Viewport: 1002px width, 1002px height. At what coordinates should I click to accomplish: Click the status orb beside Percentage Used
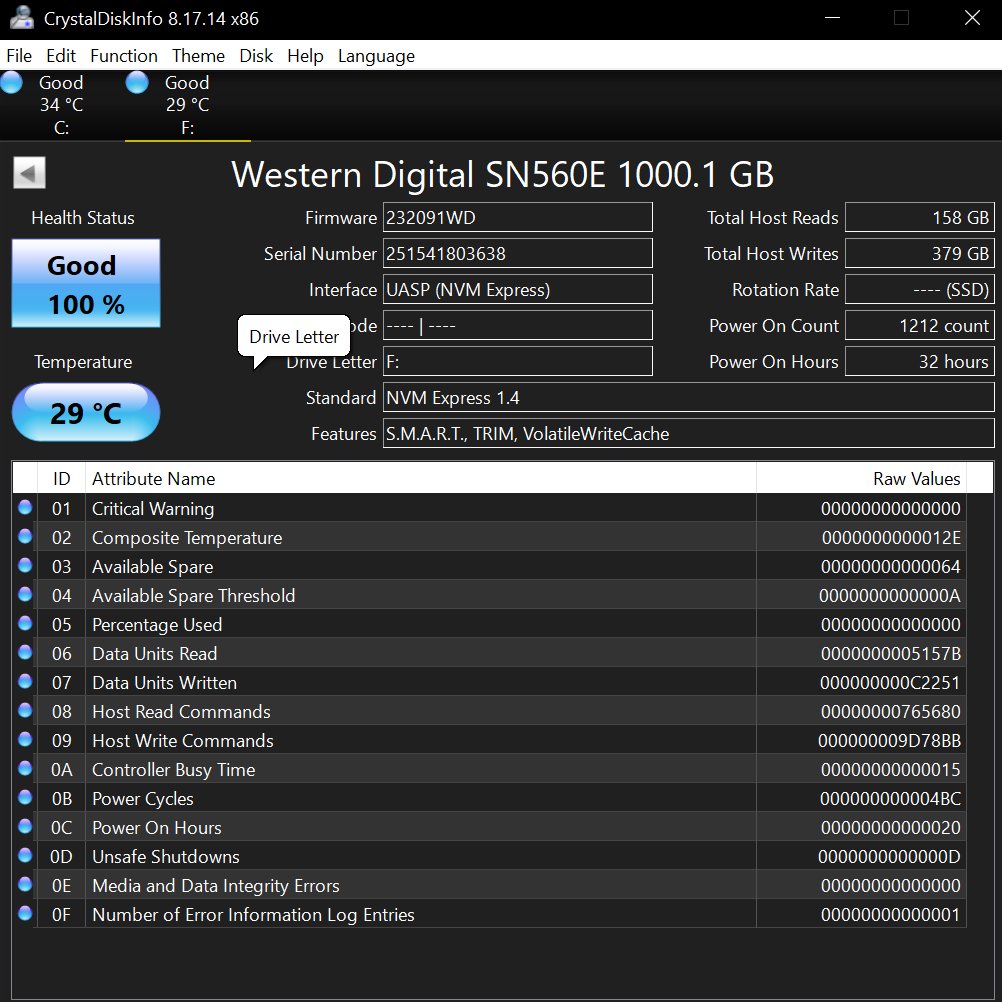[x=25, y=623]
